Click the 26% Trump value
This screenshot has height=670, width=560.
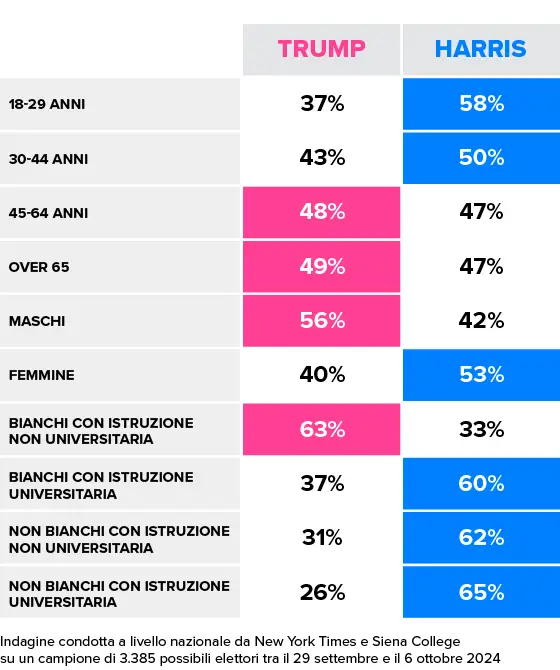322,592
